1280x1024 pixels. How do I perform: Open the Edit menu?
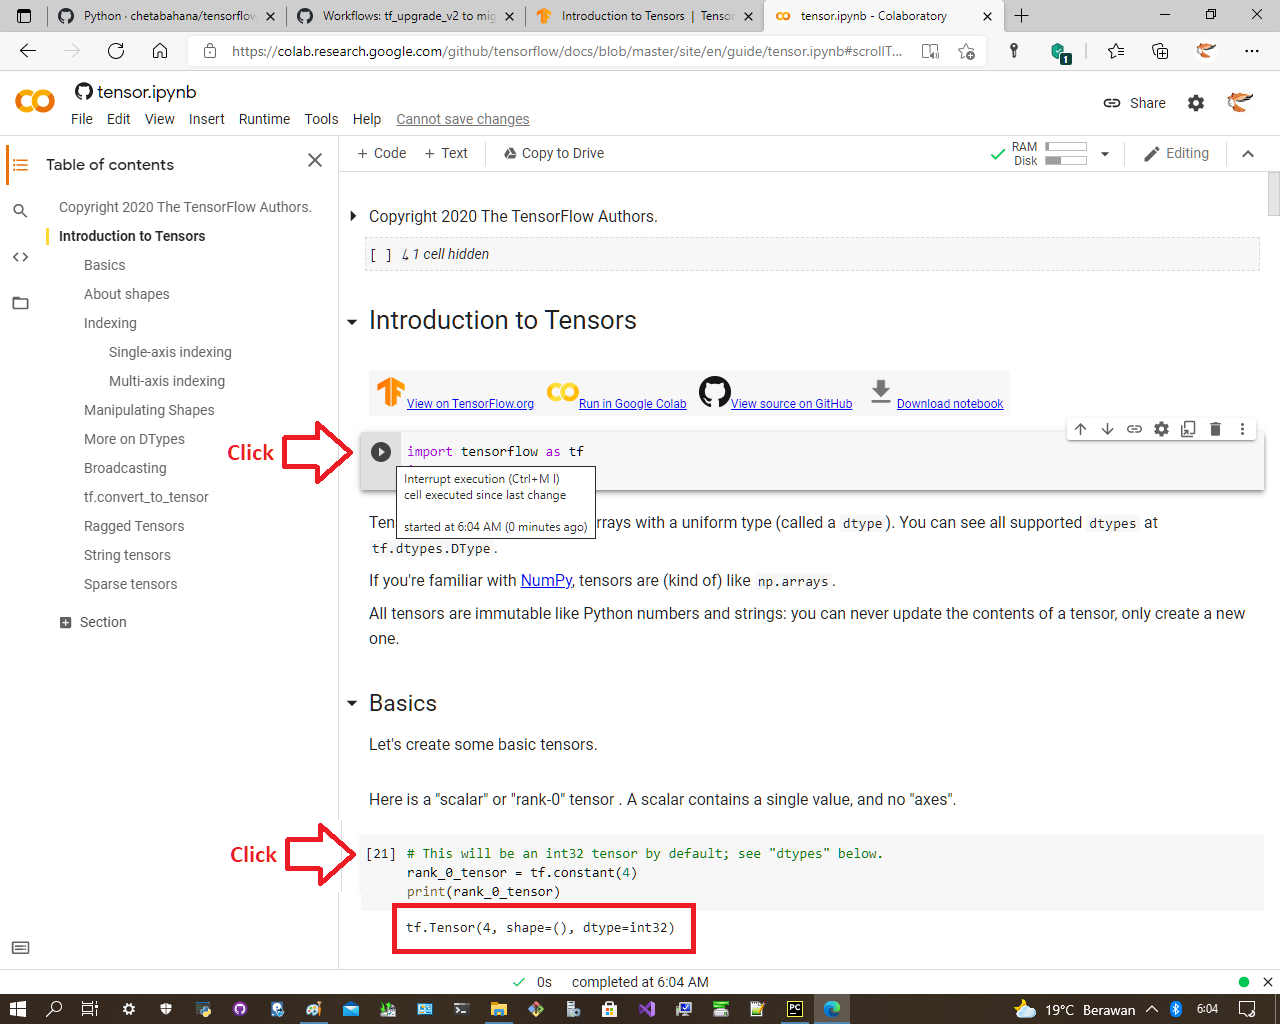point(119,119)
